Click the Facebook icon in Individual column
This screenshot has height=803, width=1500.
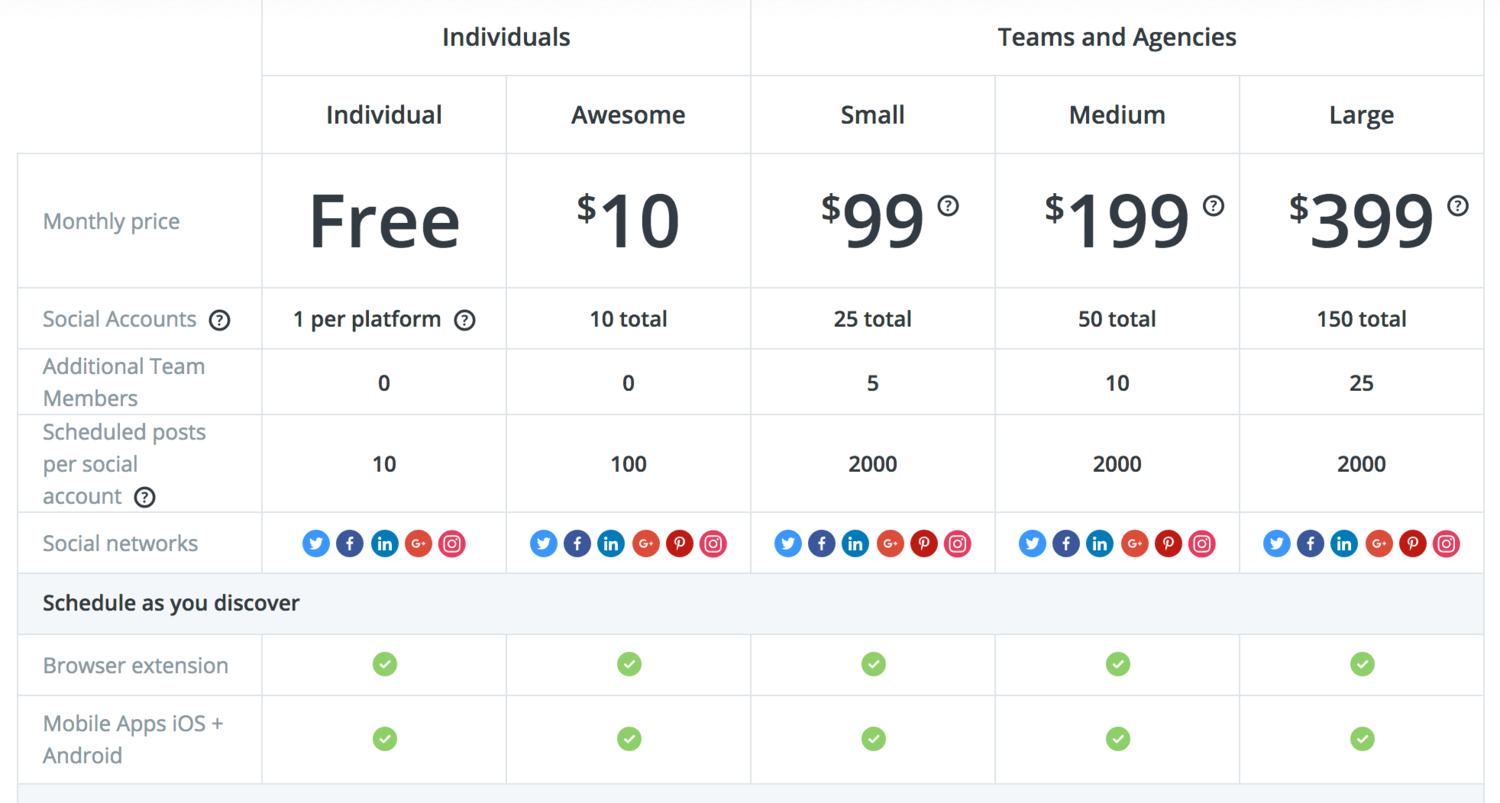[x=350, y=544]
